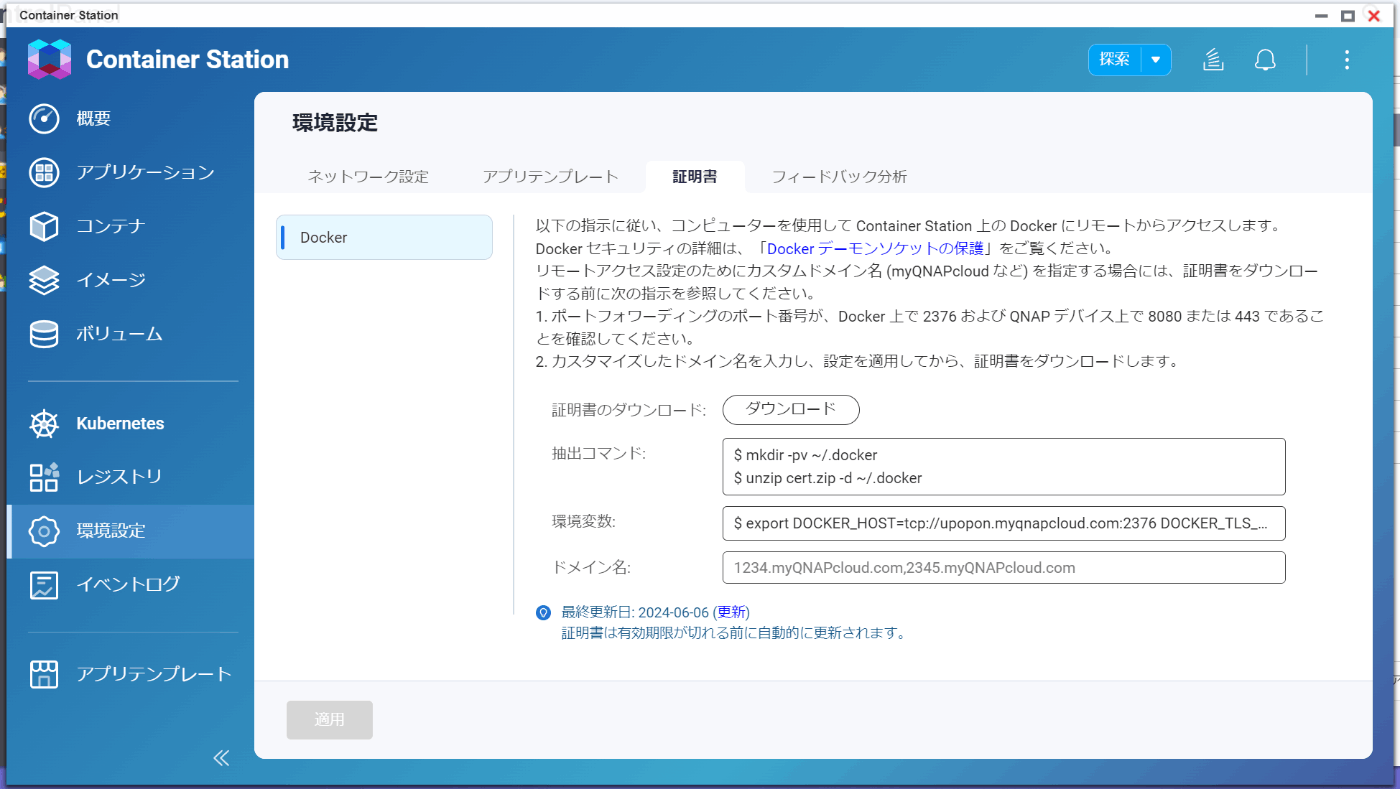1400x789 pixels.
Task: Click the 環境変数 export command field
Action: (x=1003, y=523)
